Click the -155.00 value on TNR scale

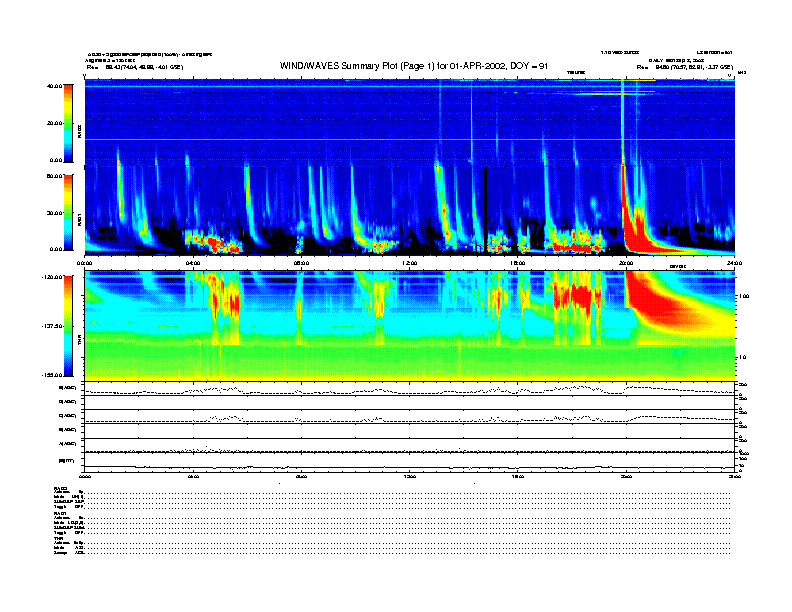click(52, 375)
